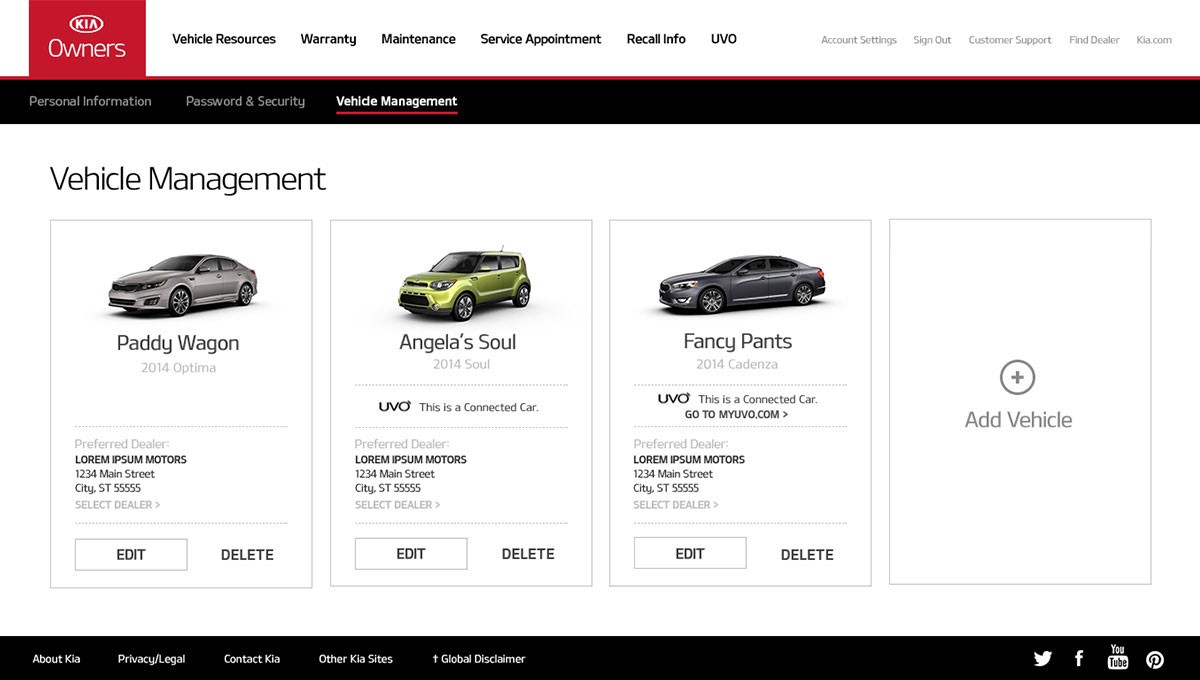The height and width of the screenshot is (680, 1200).
Task: Open the Vehicle Resources menu
Action: (224, 39)
